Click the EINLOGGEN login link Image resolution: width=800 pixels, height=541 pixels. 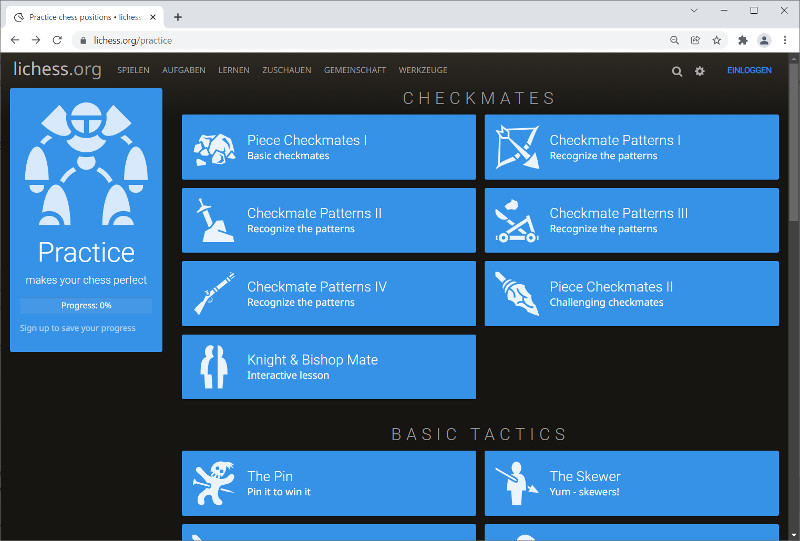point(749,70)
